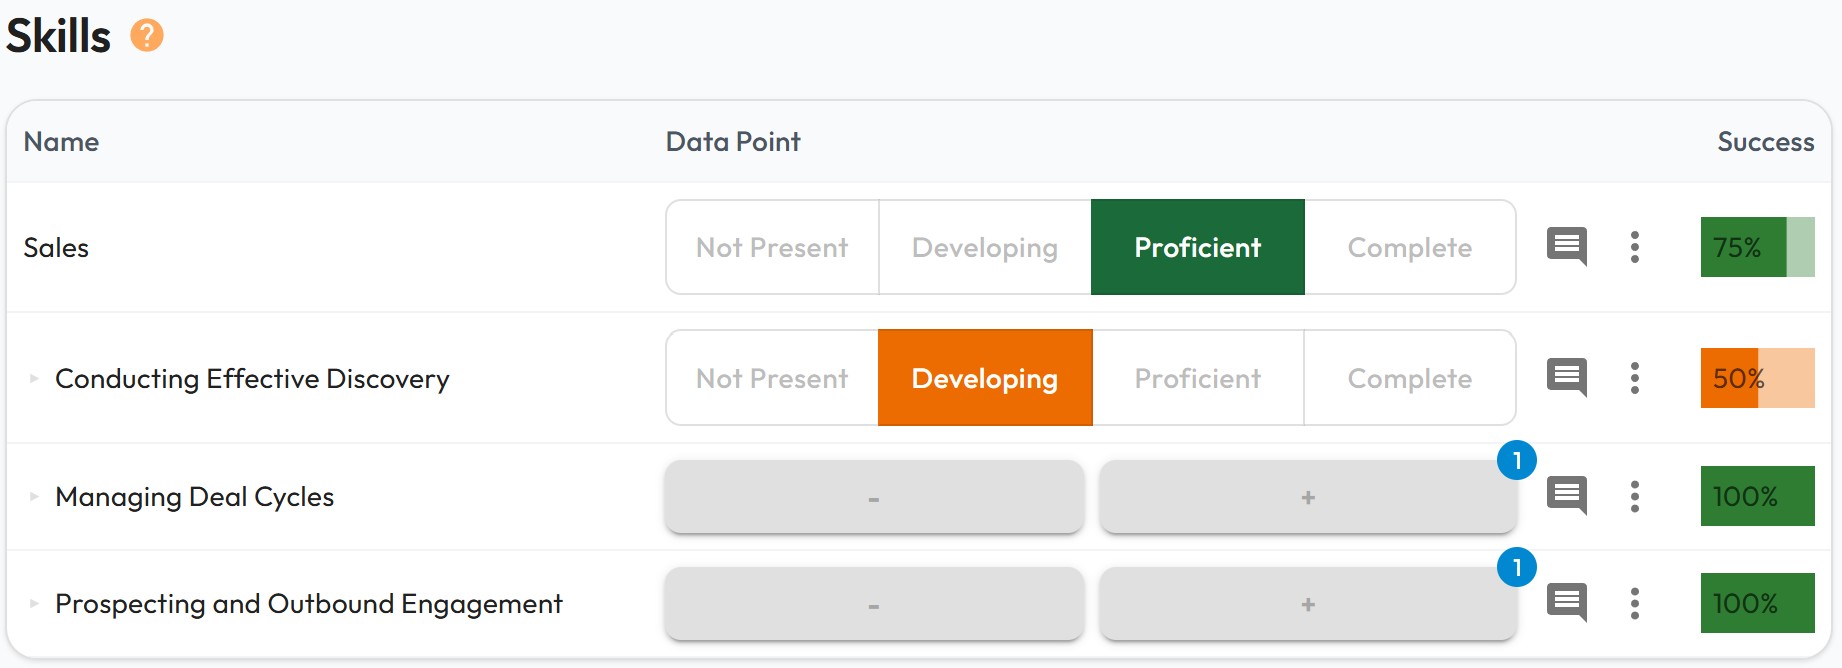Screen dimensions: 1842x668
Task: Open the comment icon on the Sales row
Action: pyautogui.click(x=1566, y=247)
